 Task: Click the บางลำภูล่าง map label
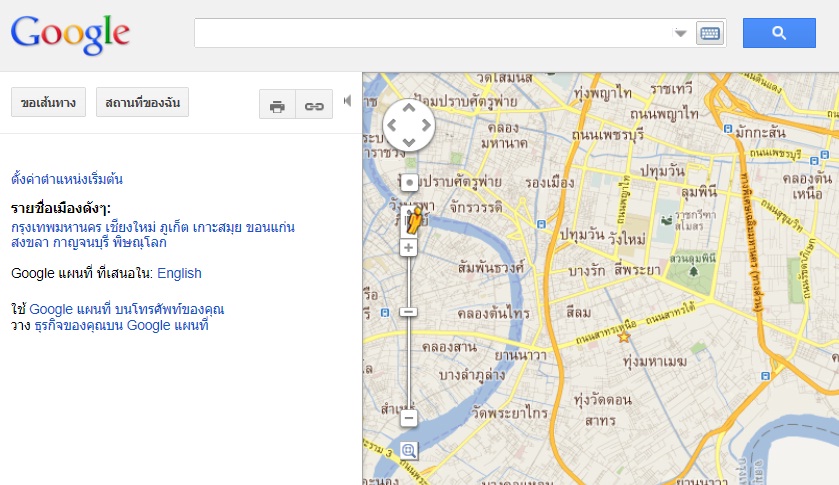472,375
